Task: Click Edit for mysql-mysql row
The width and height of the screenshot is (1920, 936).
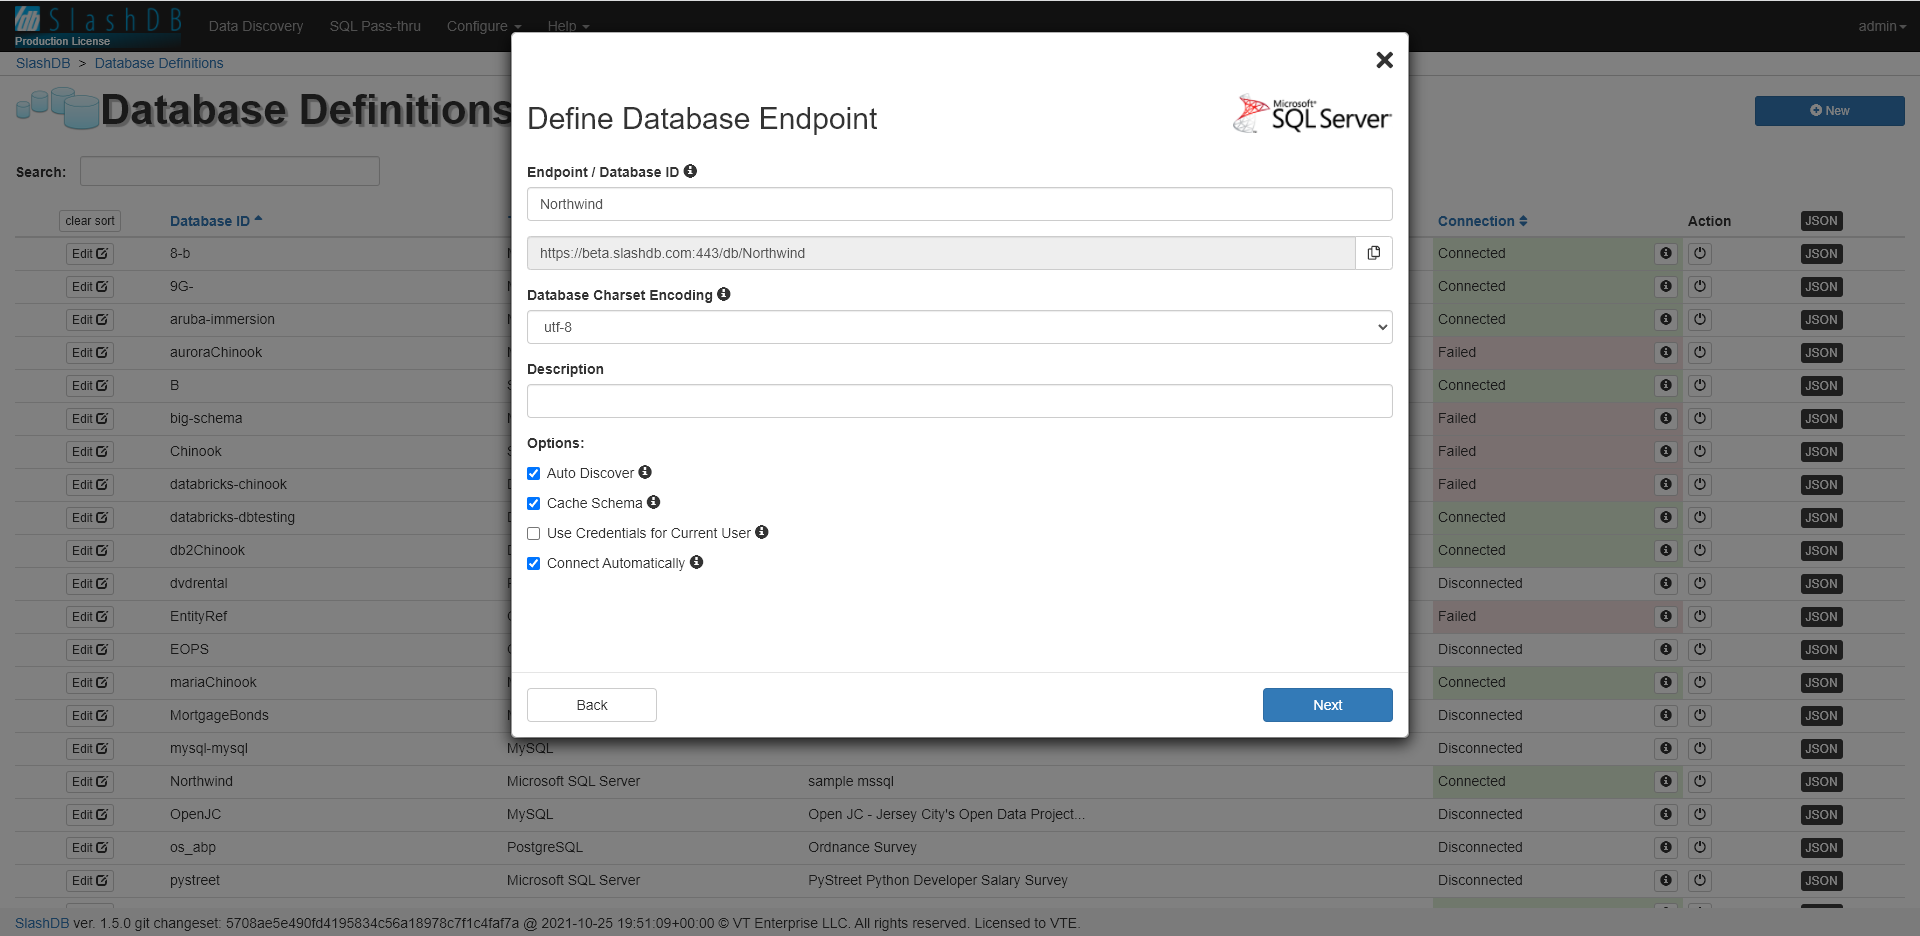Action: [x=90, y=749]
